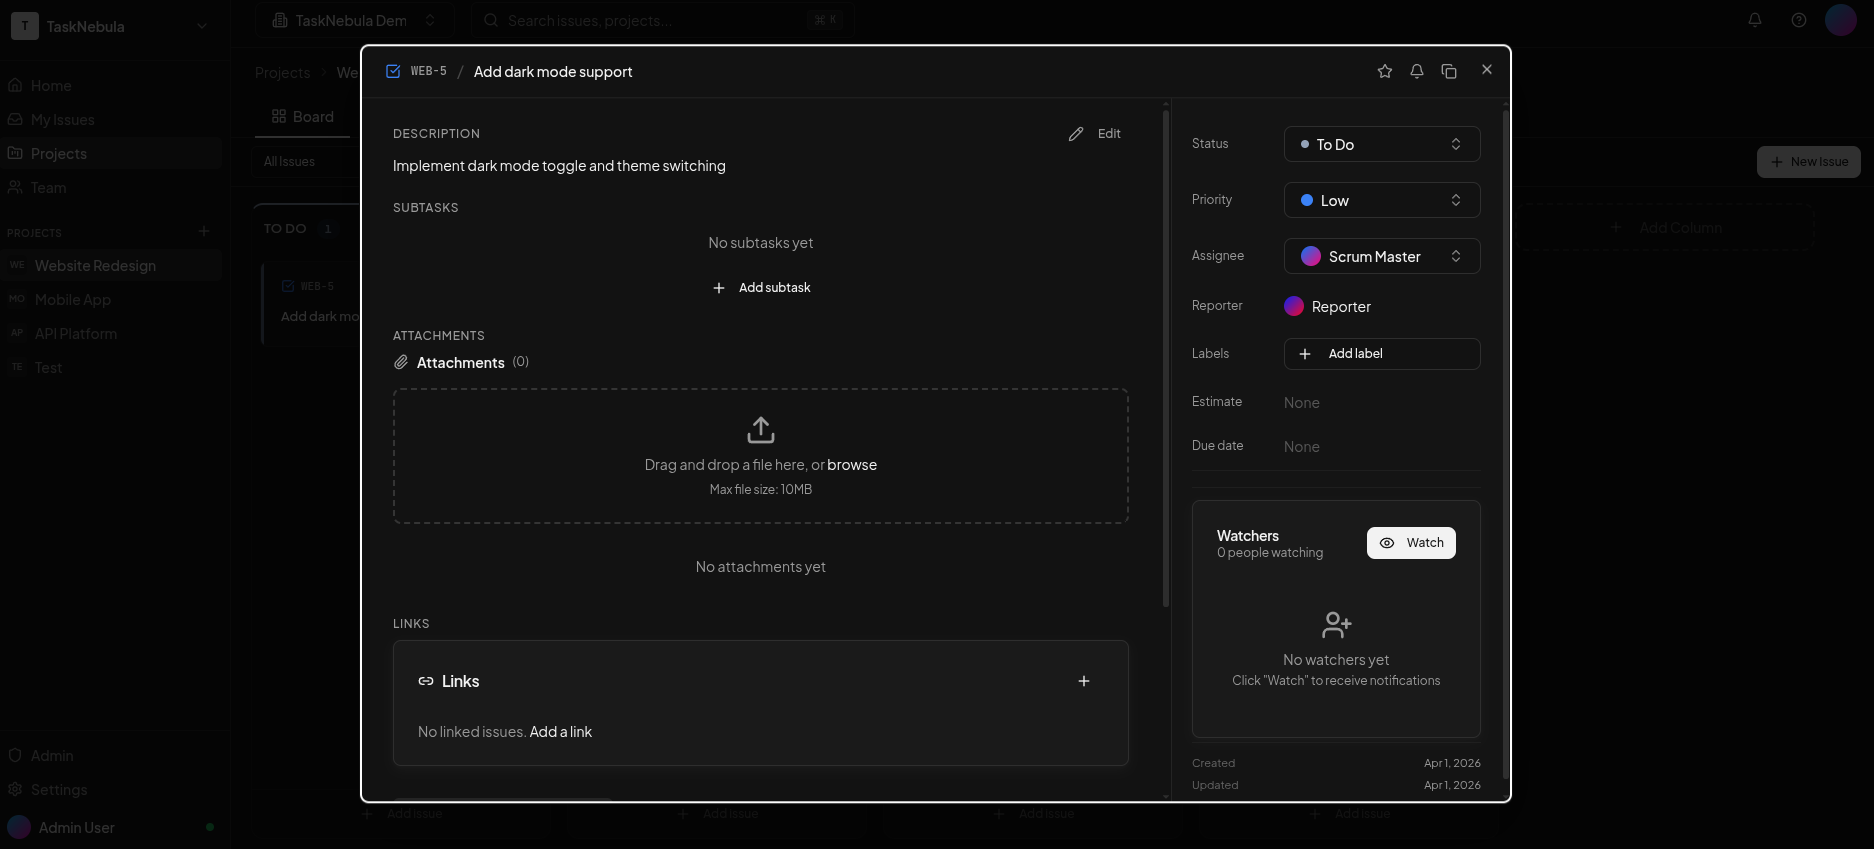This screenshot has width=1874, height=849.
Task: Click the Scrum Master avatar swatch
Action: click(1311, 256)
